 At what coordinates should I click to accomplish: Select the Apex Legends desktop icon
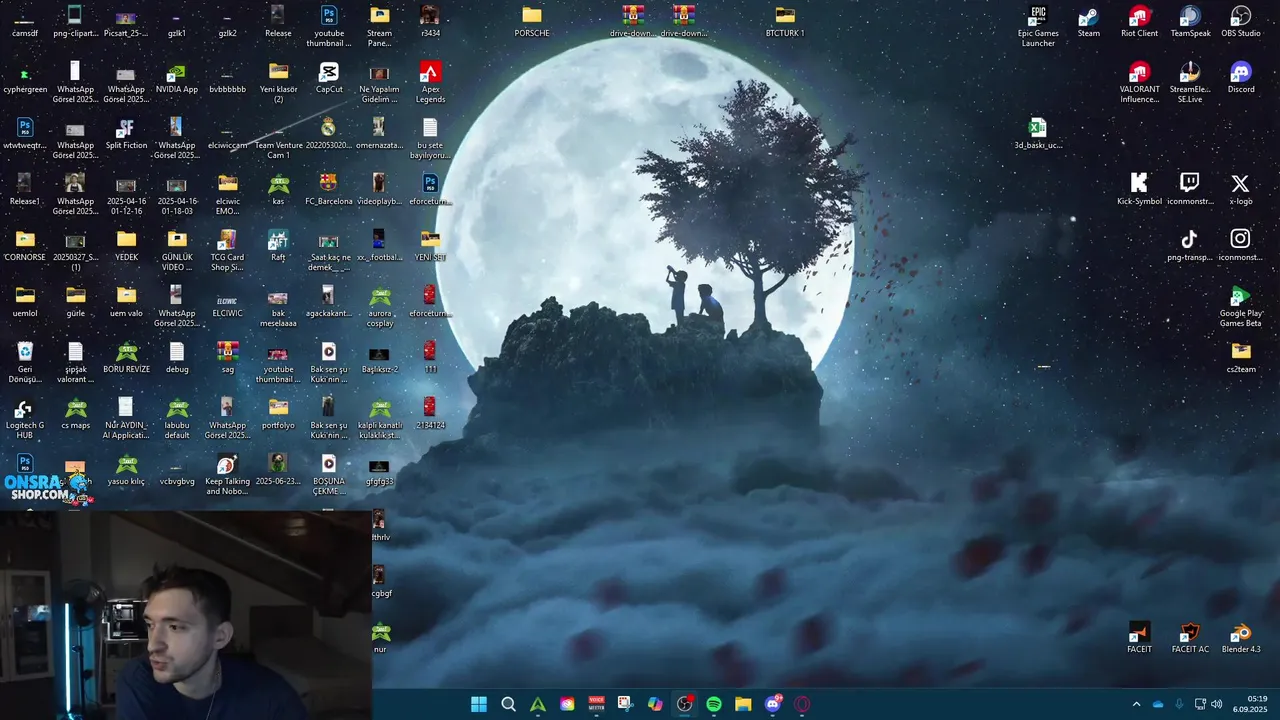tap(430, 82)
